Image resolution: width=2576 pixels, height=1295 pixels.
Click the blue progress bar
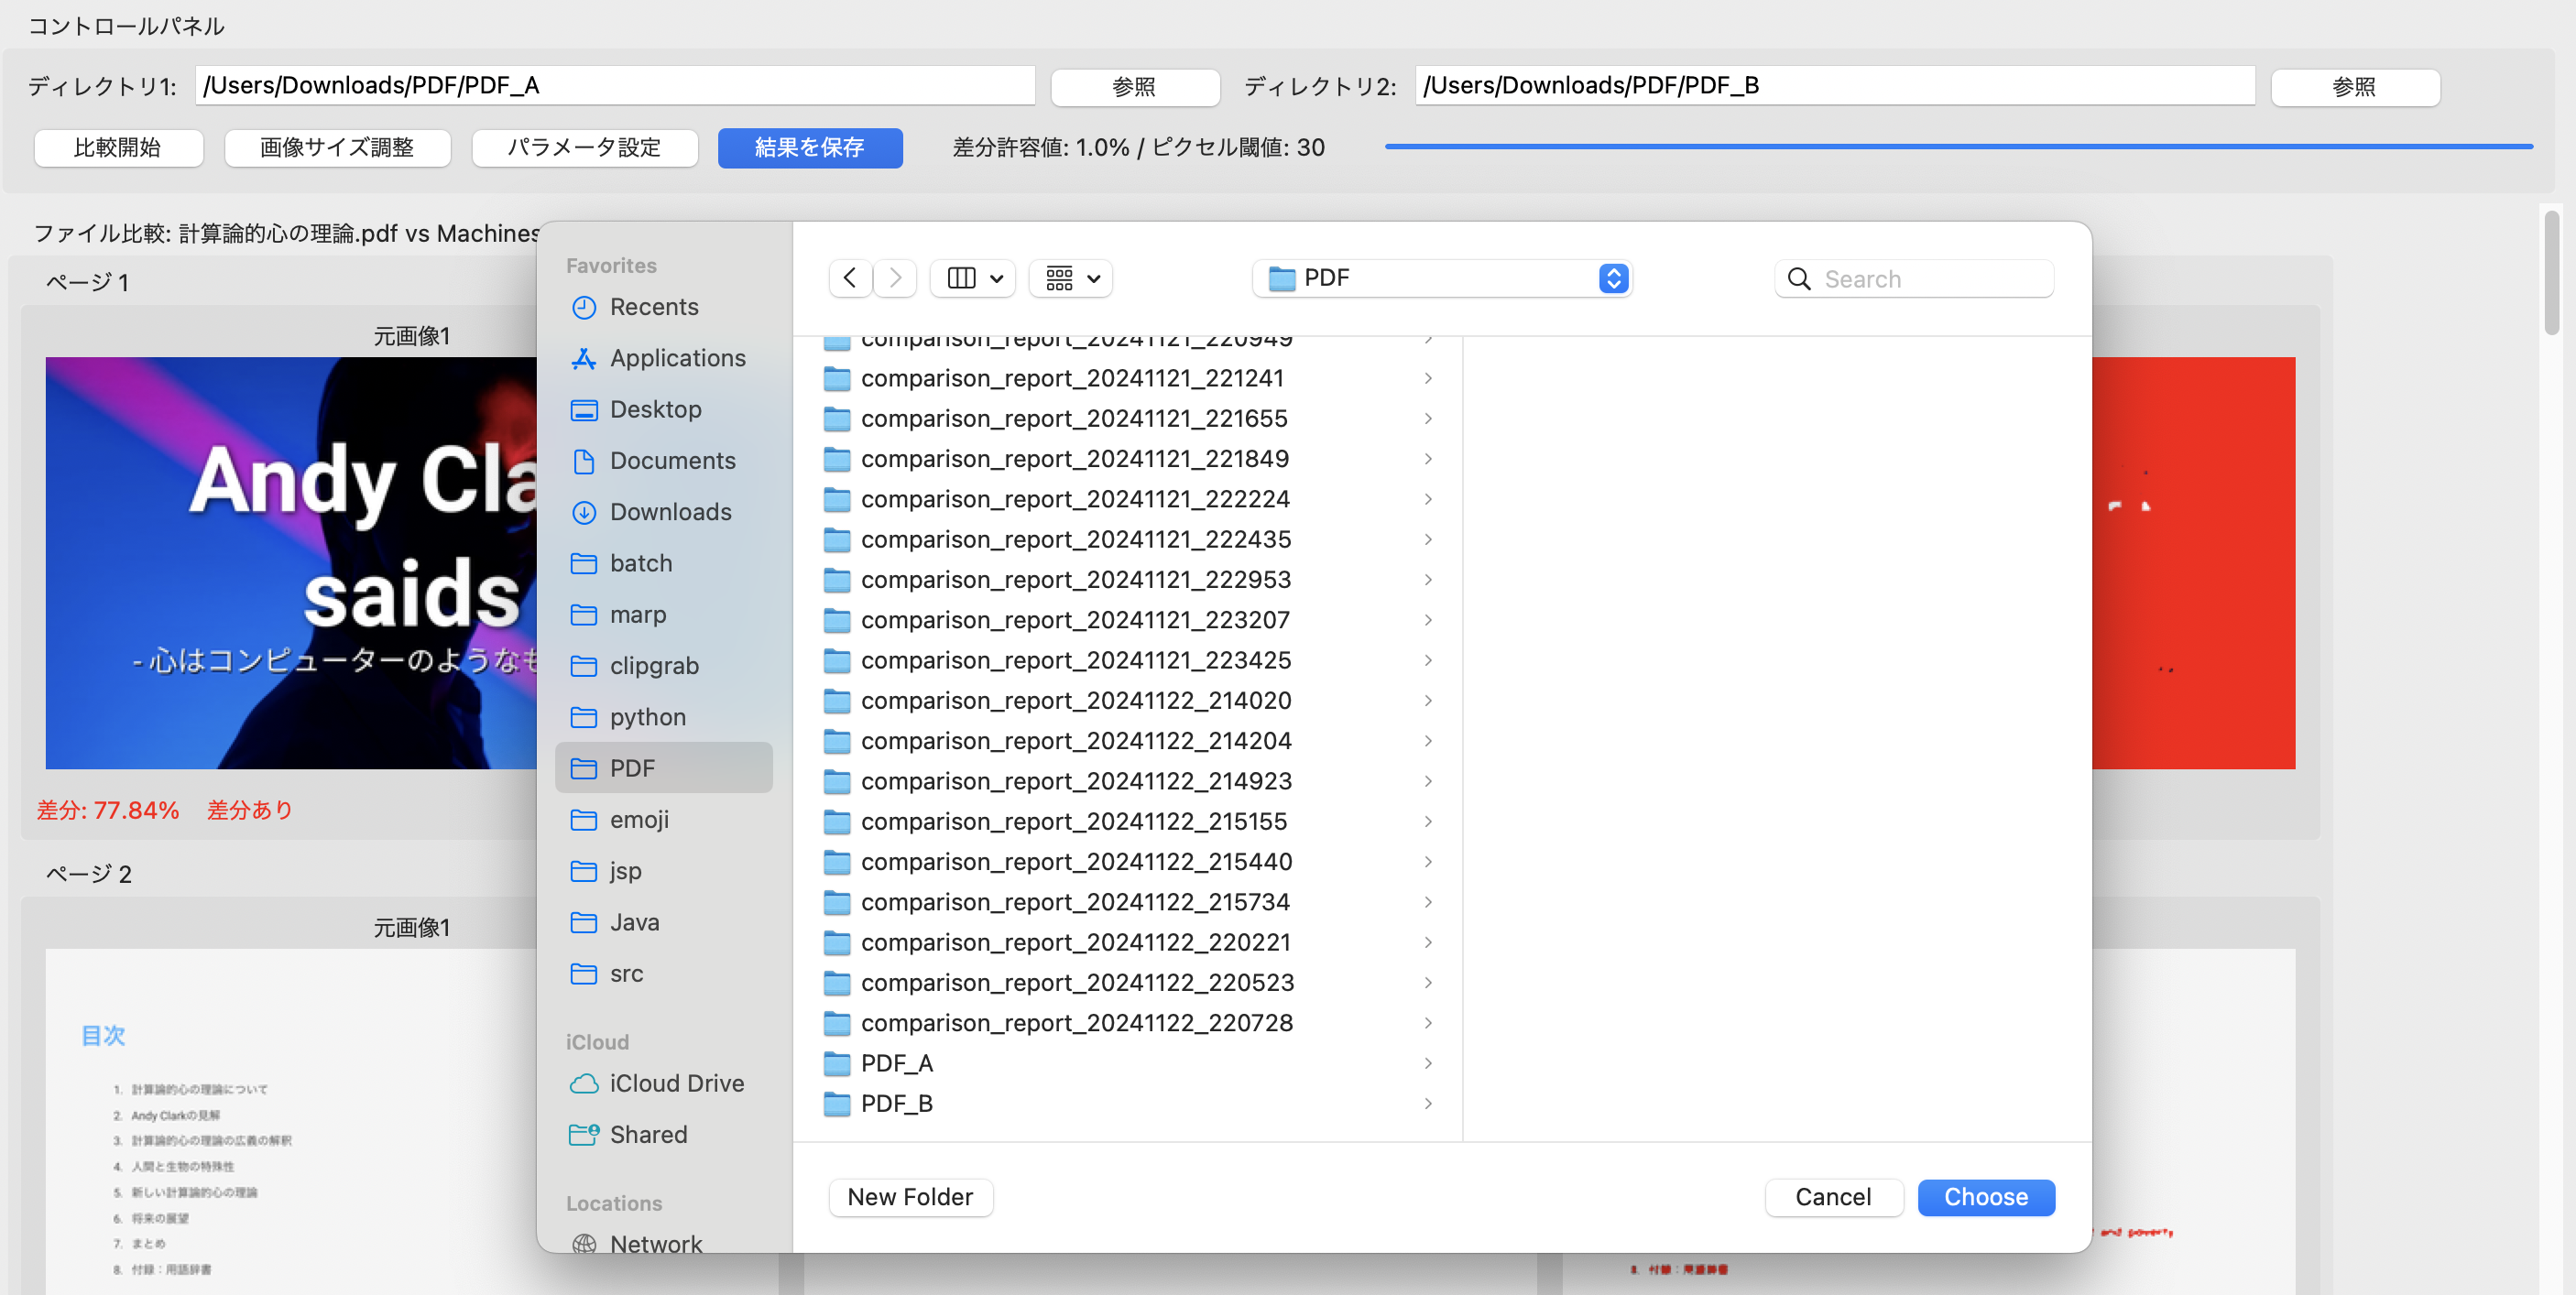tap(1957, 147)
